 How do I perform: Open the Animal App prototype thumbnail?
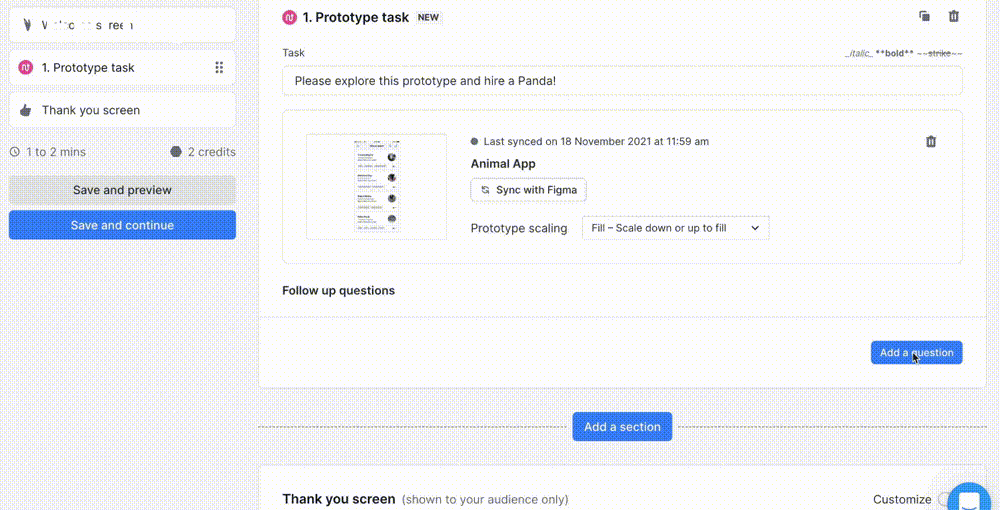[376, 187]
